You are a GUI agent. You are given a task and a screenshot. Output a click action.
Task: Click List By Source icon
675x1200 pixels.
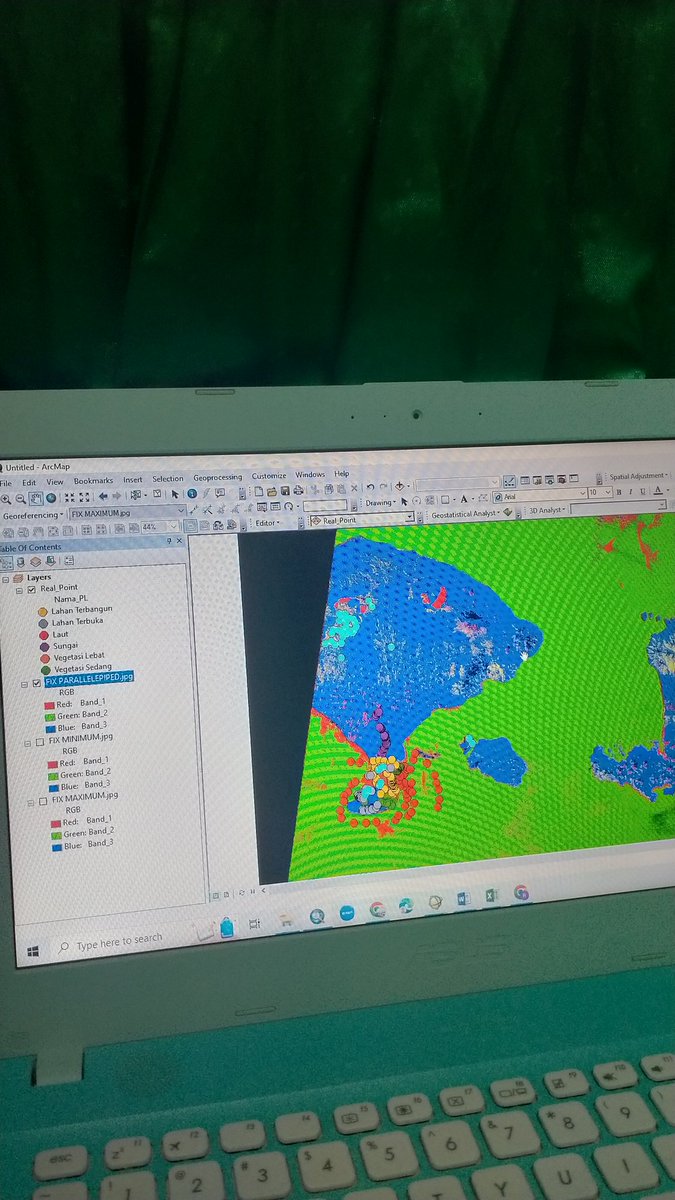(x=21, y=562)
